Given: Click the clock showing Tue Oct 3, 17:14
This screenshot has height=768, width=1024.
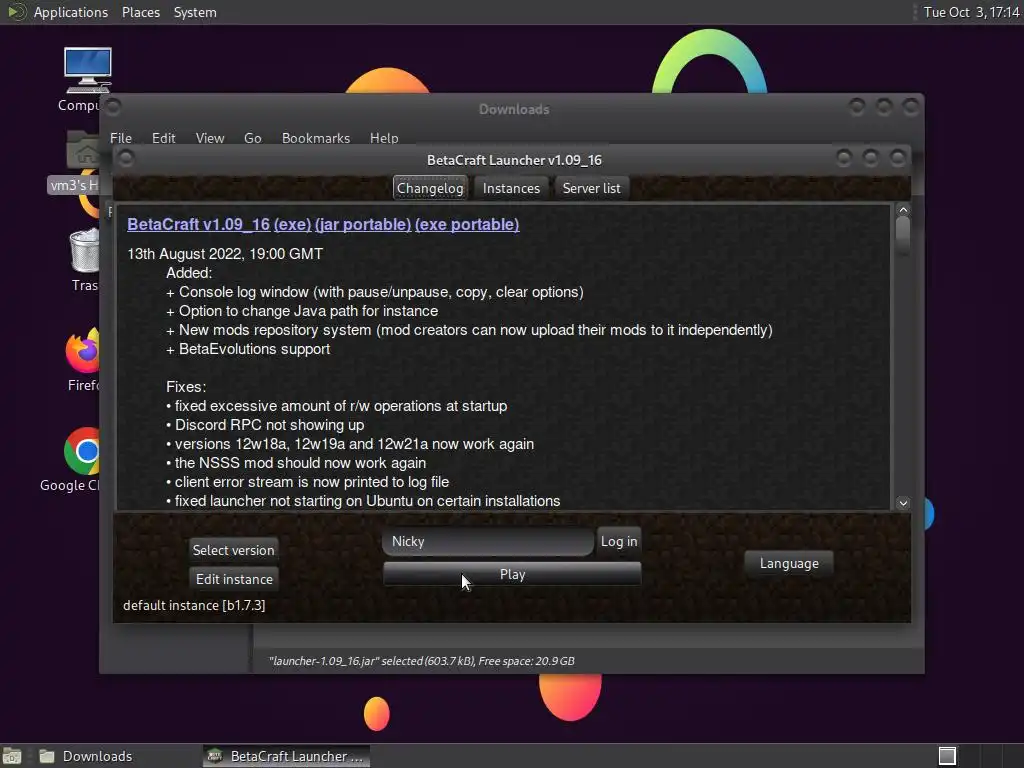Looking at the screenshot, I should 971,12.
